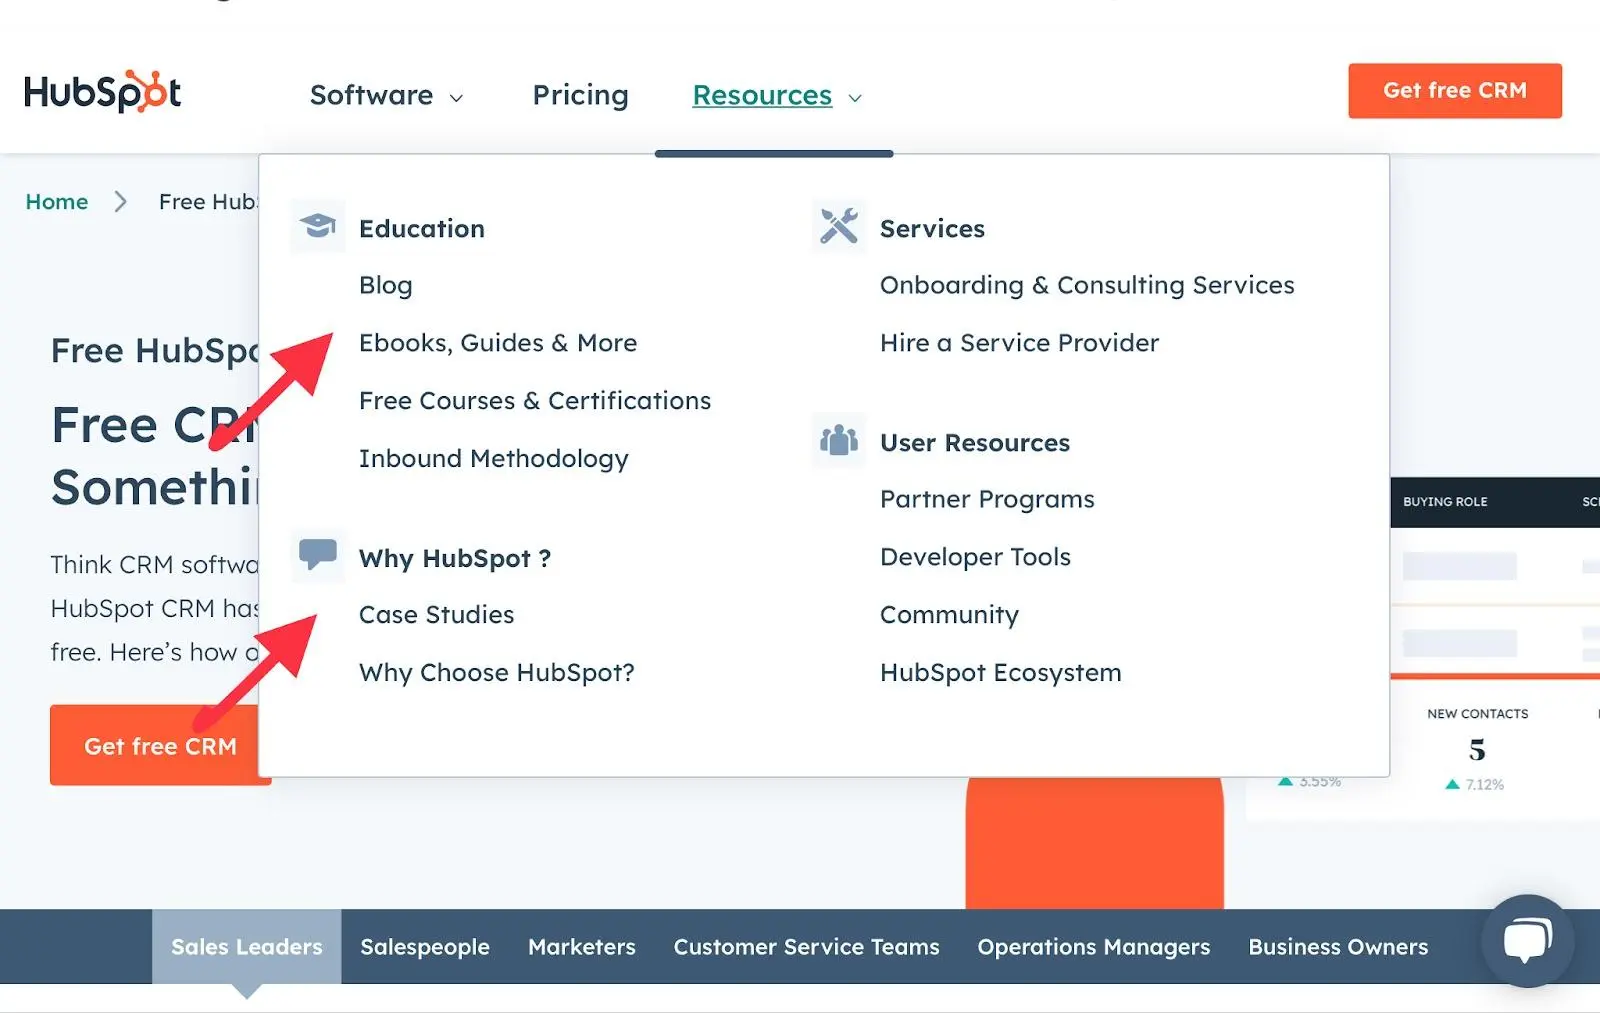Click the HubSpot logo
Viewport: 1600px width, 1013px height.
pos(103,92)
